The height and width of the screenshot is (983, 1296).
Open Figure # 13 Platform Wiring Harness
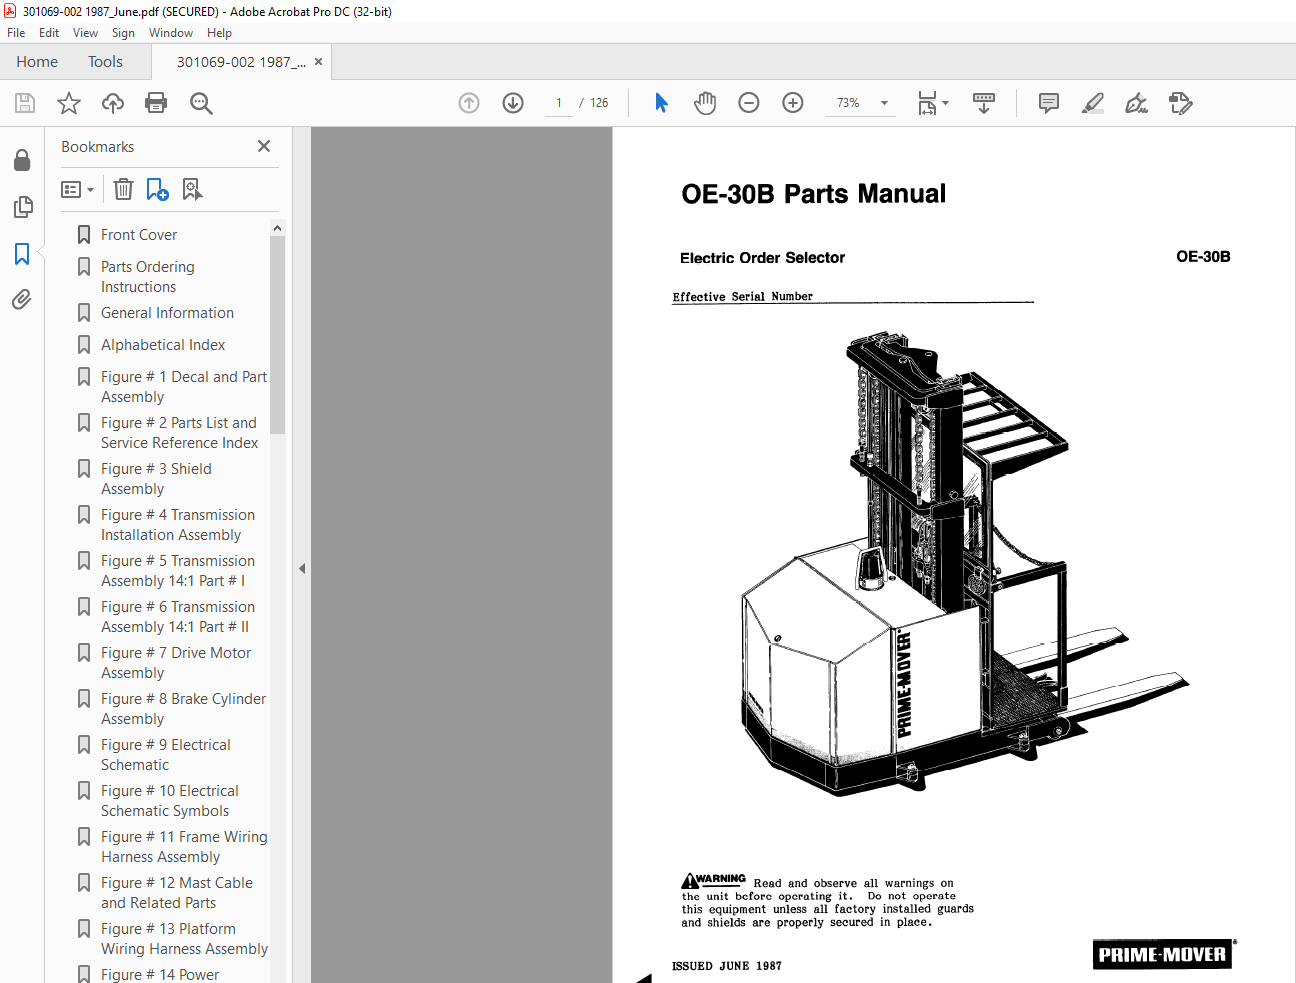184,939
